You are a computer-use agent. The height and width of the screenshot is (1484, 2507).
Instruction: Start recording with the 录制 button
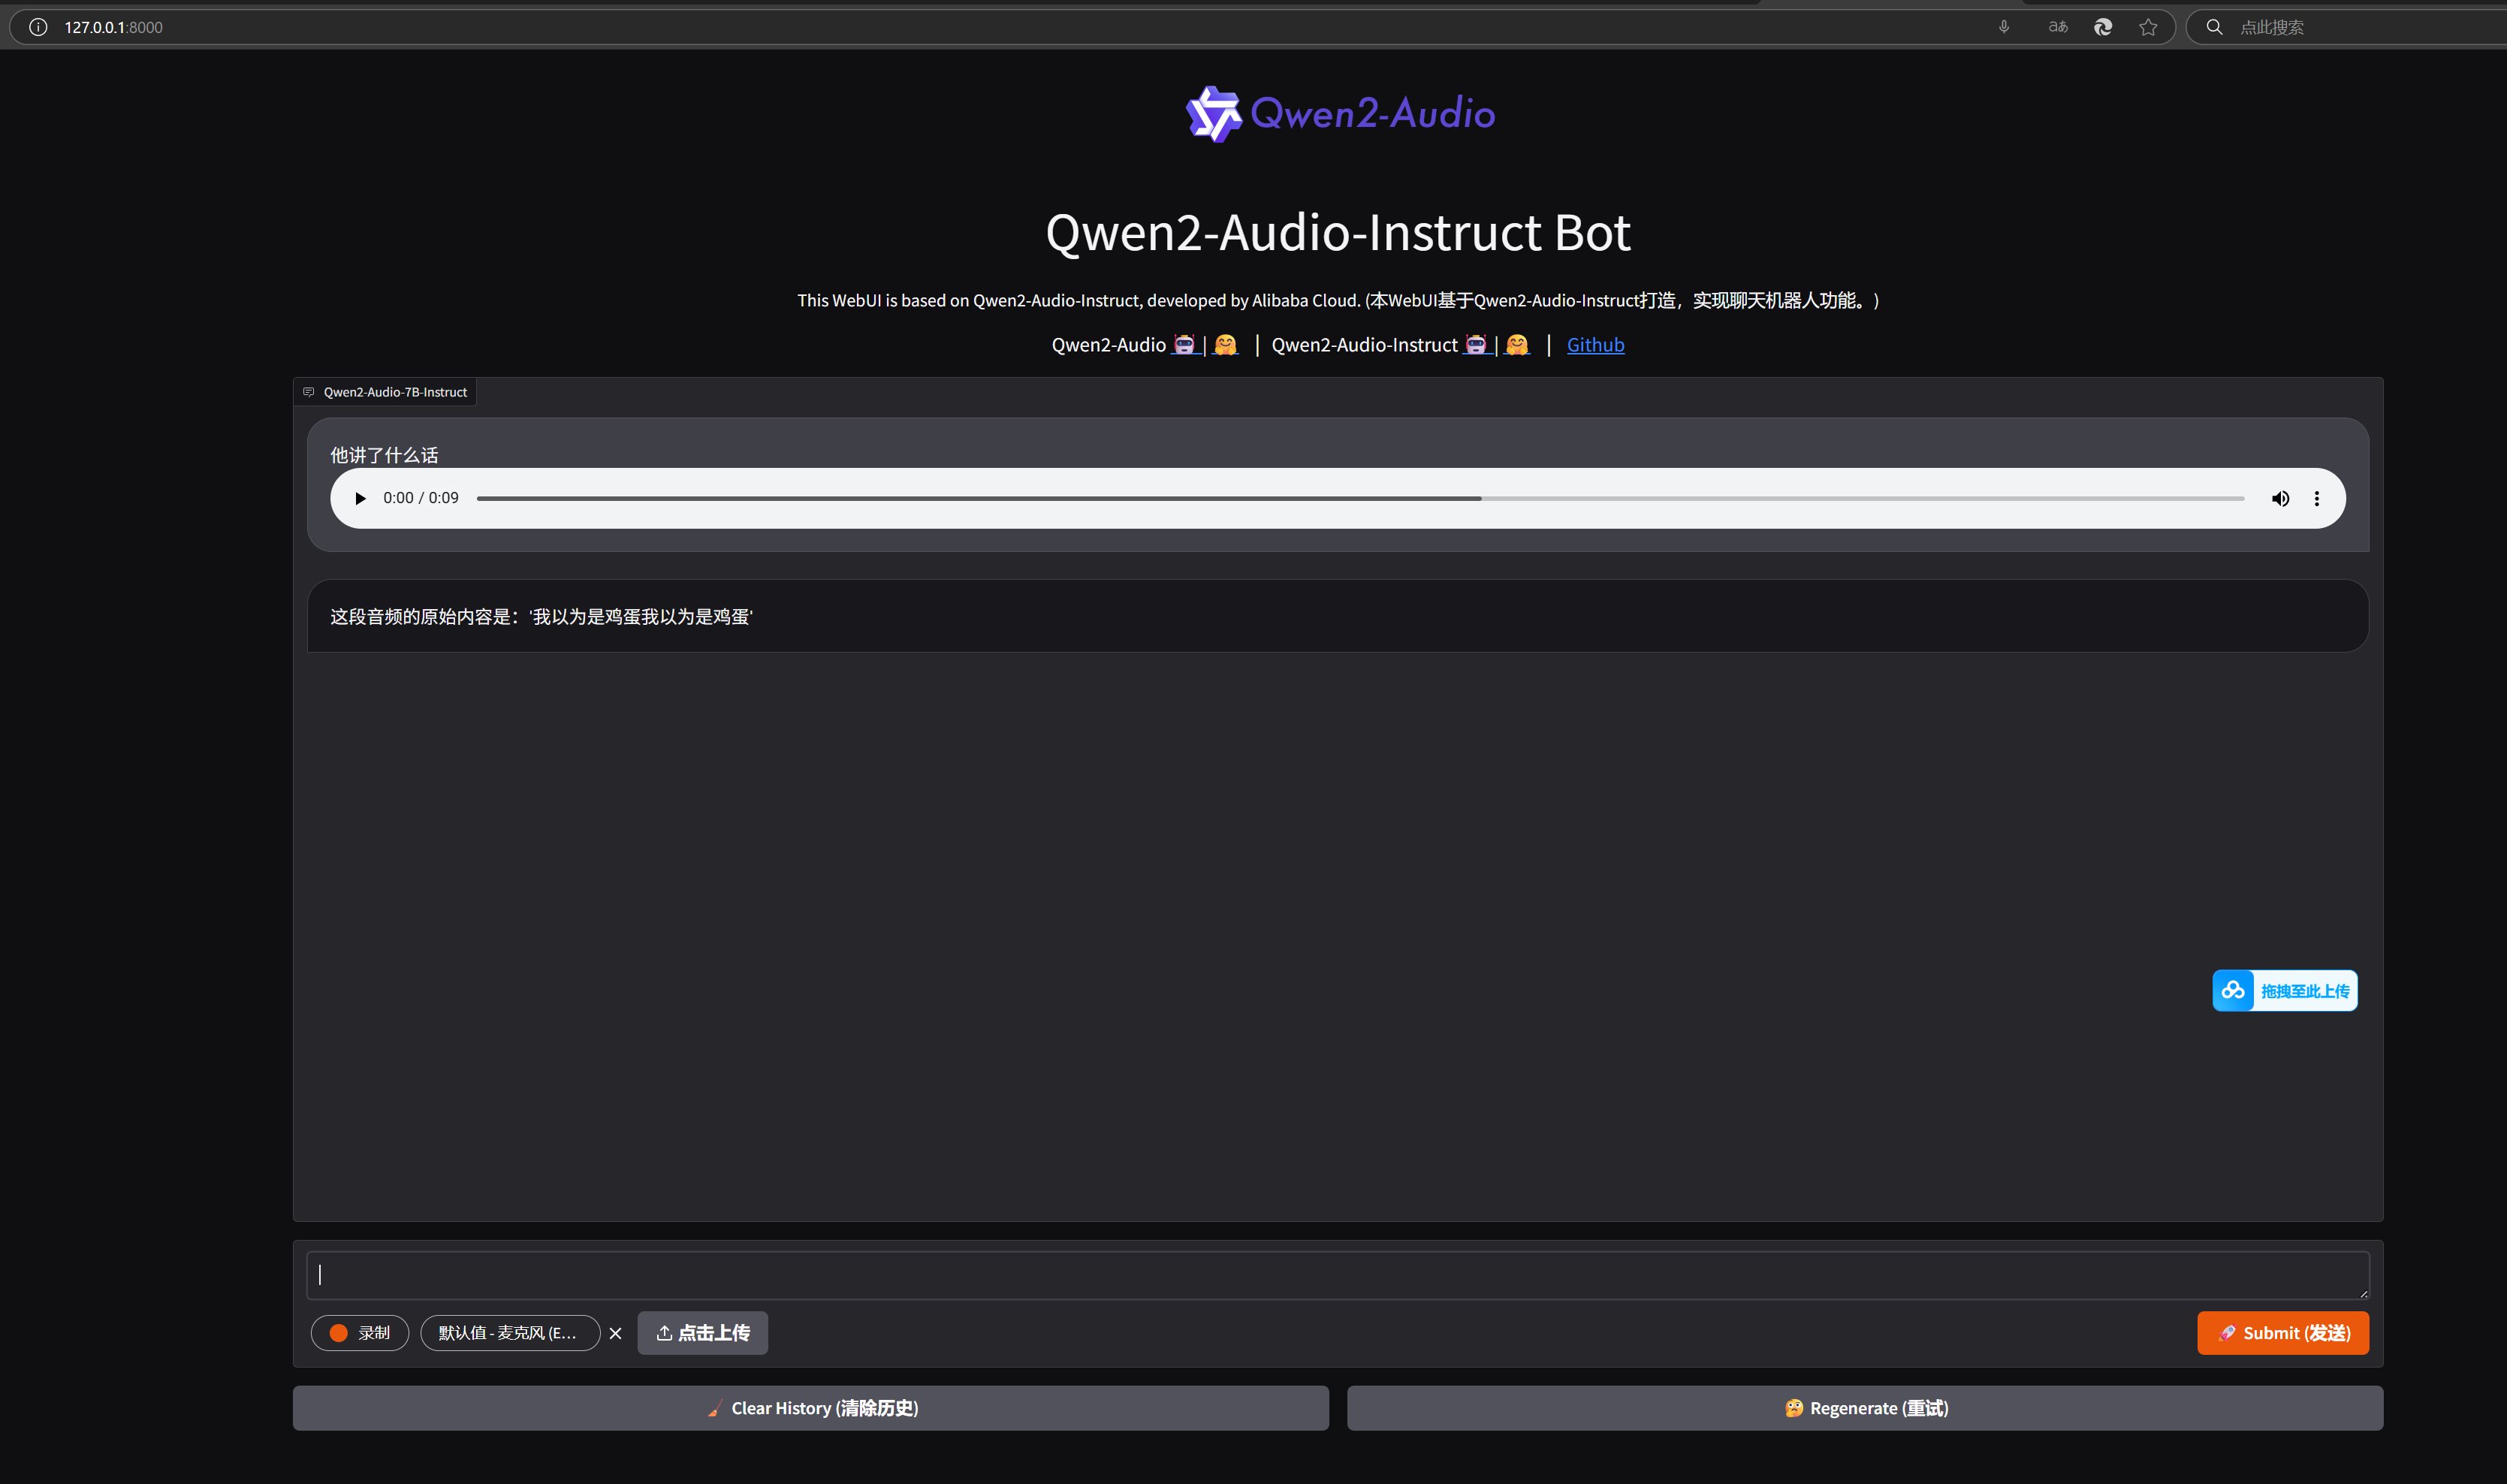click(x=360, y=1333)
